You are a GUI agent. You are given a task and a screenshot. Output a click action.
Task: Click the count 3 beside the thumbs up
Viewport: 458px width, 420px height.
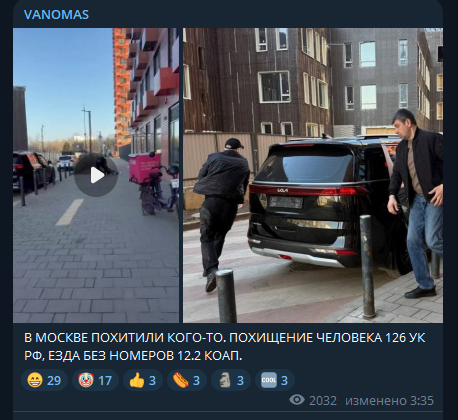coord(152,380)
